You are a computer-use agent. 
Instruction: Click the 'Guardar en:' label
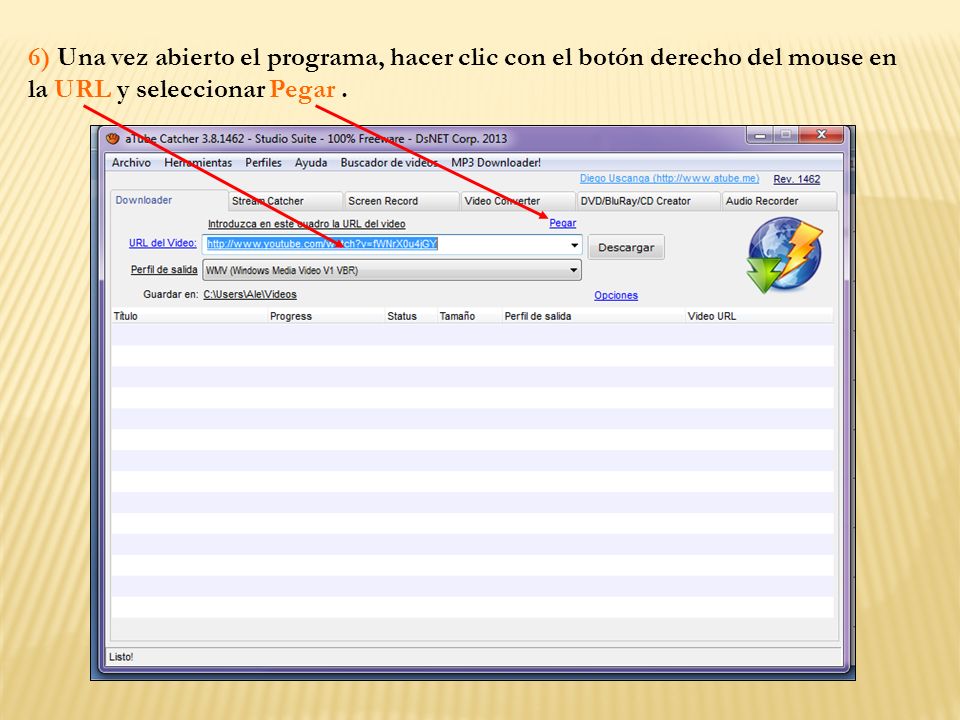point(170,294)
